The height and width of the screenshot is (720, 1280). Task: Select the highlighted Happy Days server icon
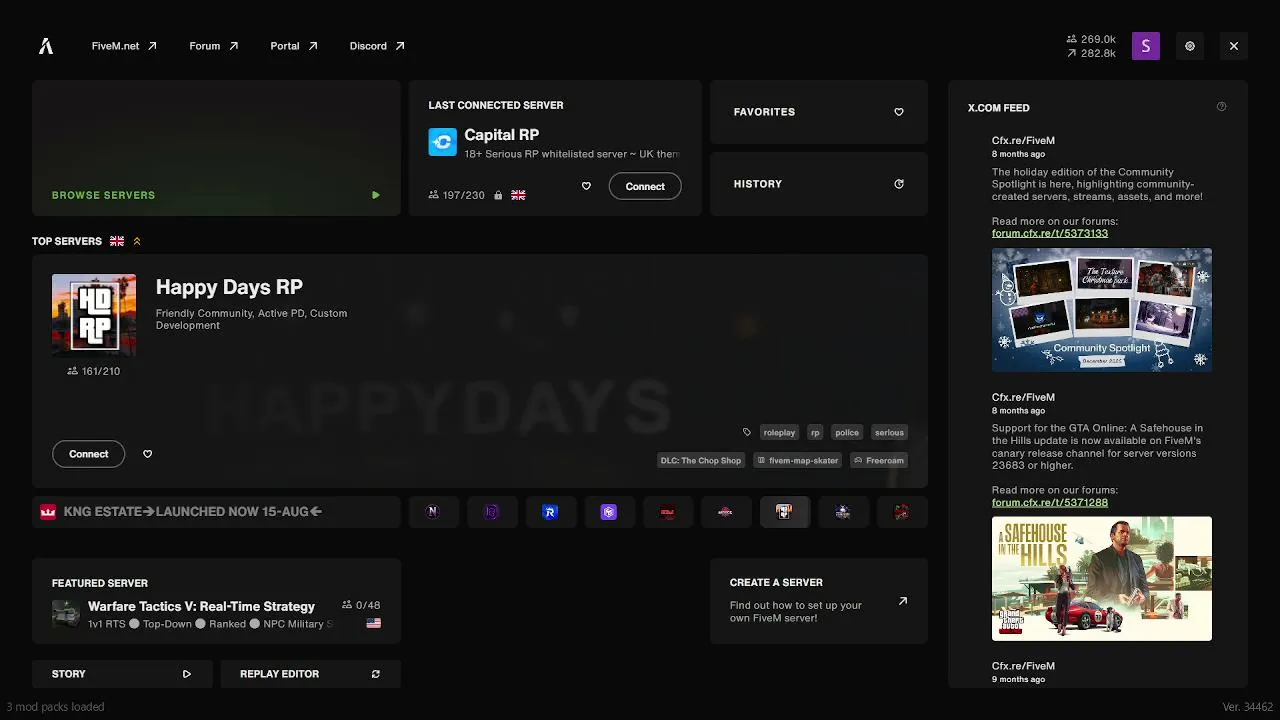tap(784, 512)
